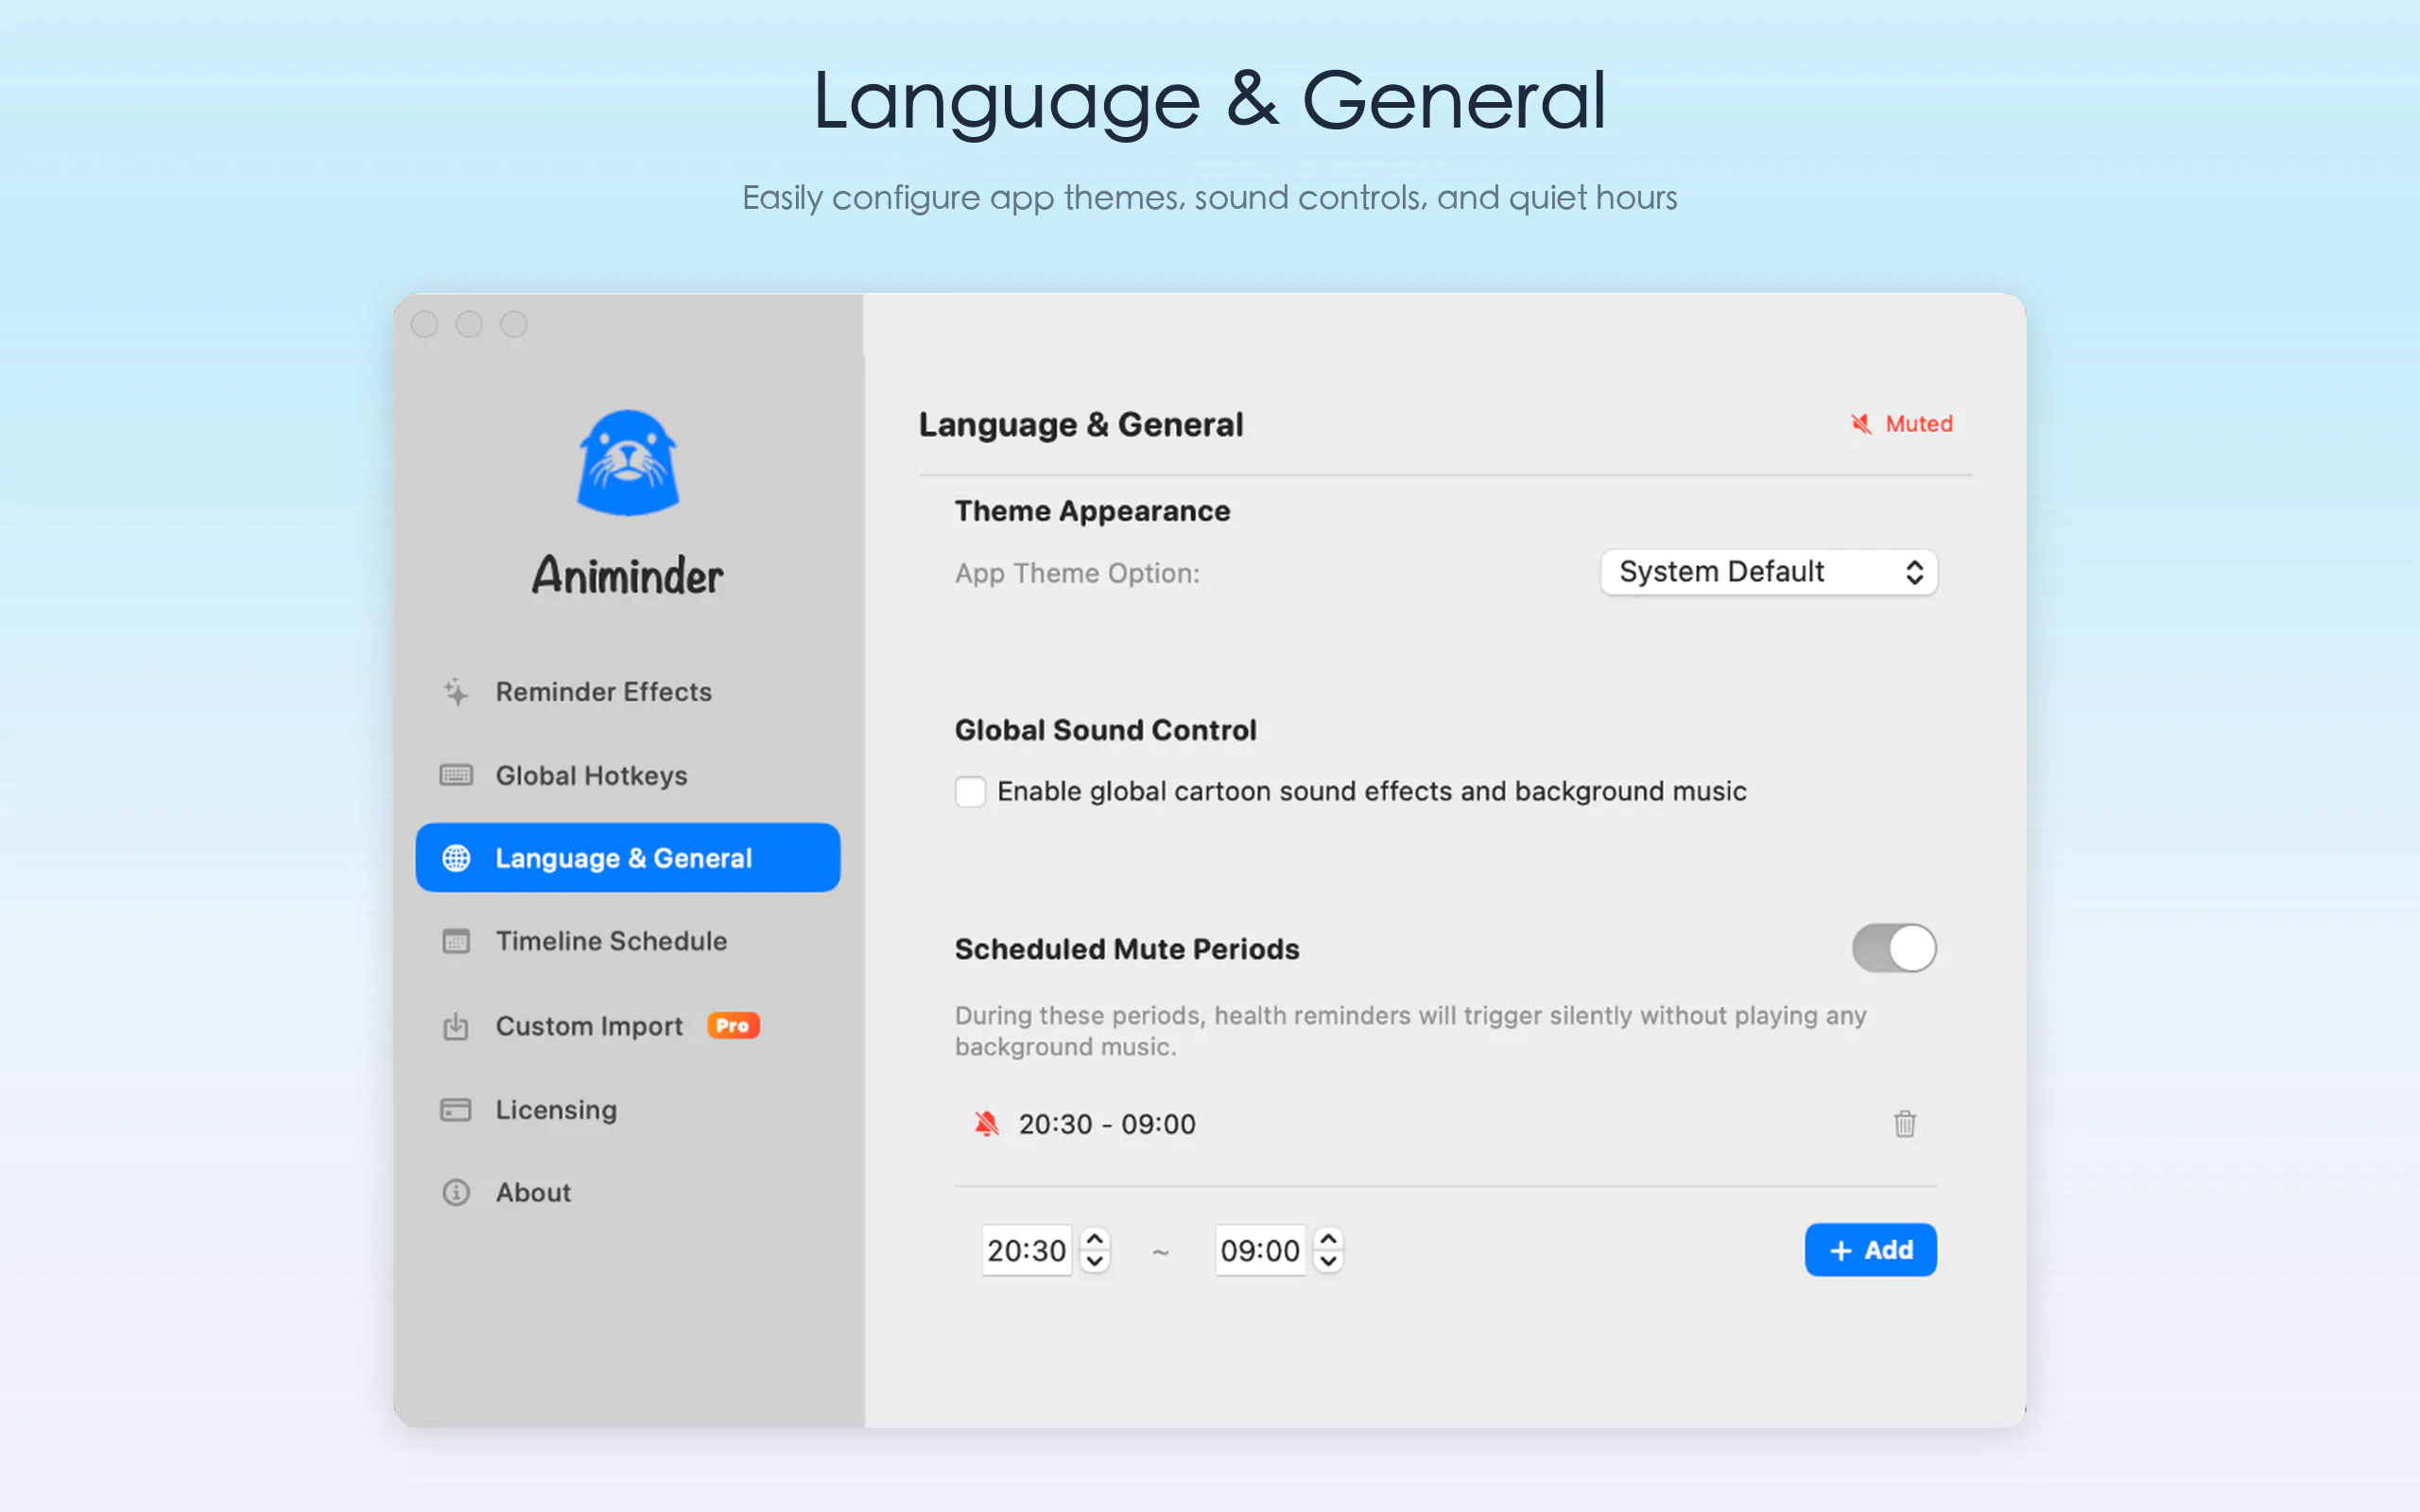Open Licensing settings
The height and width of the screenshot is (1512, 2420).
click(627, 1110)
